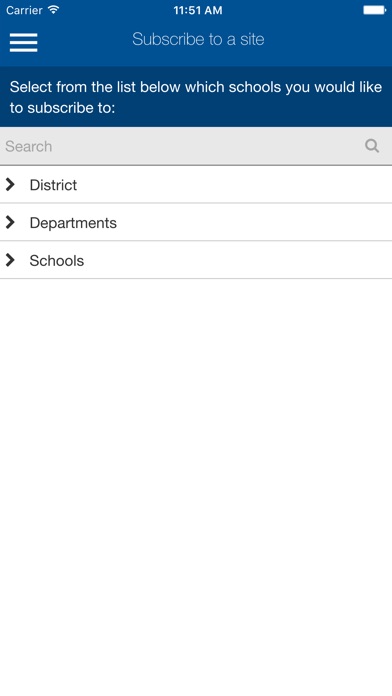Tap the battery indicator icon
Screen dimensions: 392x696
375,10
